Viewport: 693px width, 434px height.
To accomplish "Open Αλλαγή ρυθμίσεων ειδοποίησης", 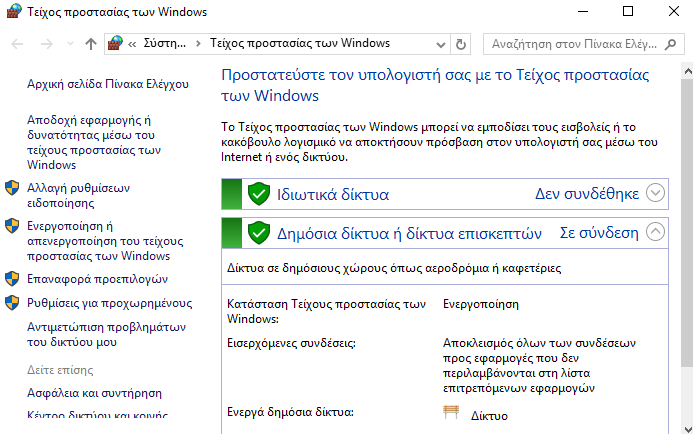I will pos(78,195).
